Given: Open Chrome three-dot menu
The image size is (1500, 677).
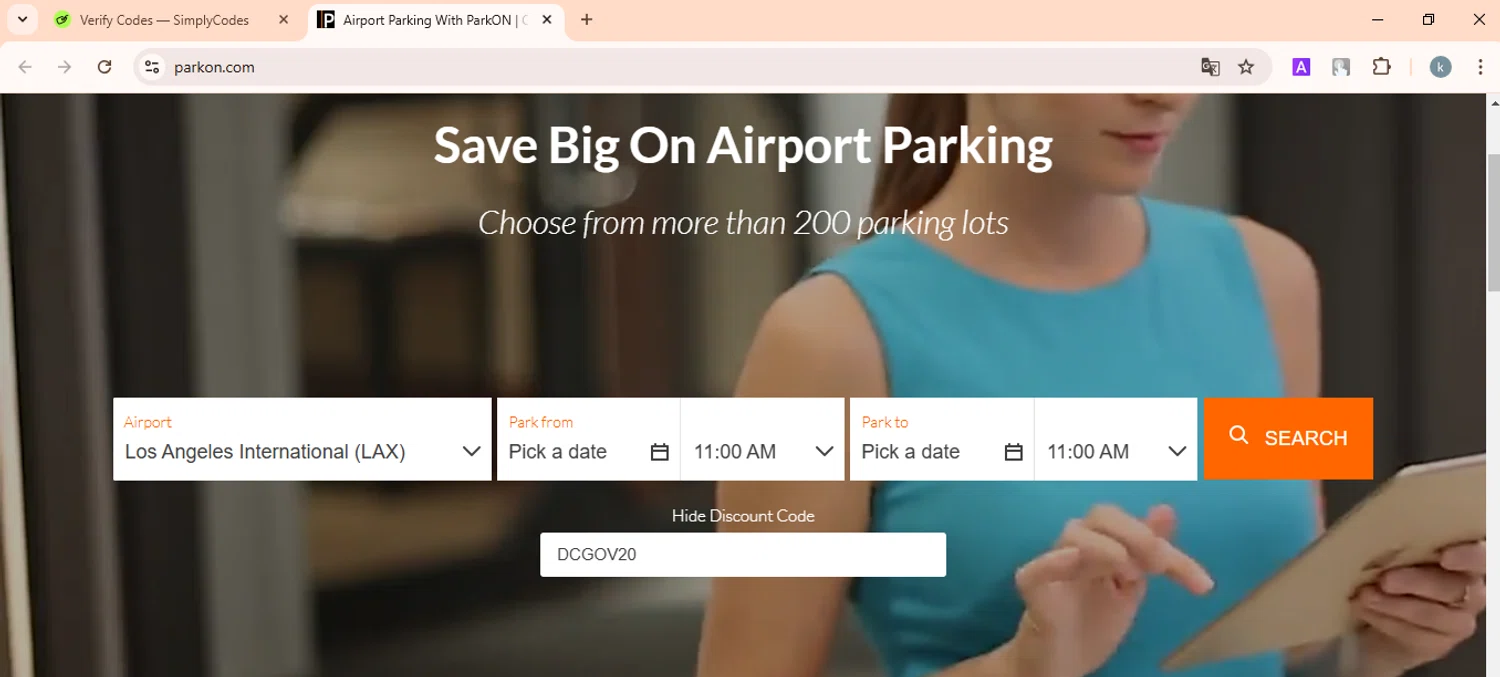Looking at the screenshot, I should [x=1480, y=67].
